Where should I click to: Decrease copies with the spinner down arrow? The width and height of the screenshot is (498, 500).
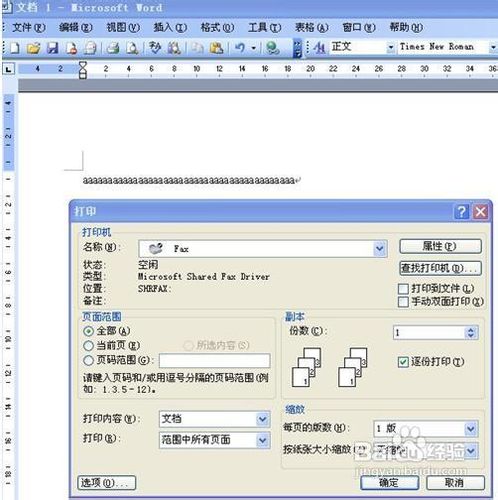pyautogui.click(x=471, y=336)
